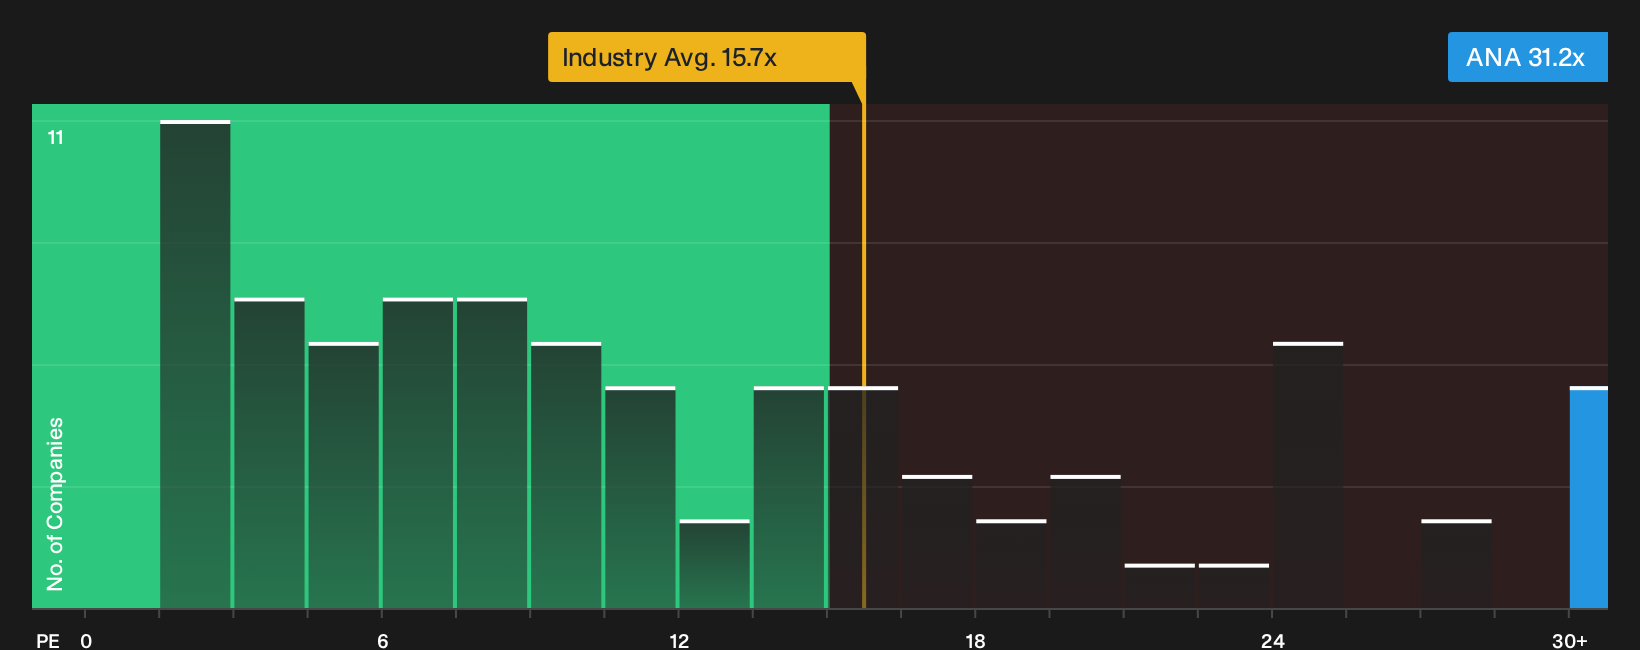Click the '11' y-axis value
This screenshot has height=650, width=1640.
(x=56, y=138)
